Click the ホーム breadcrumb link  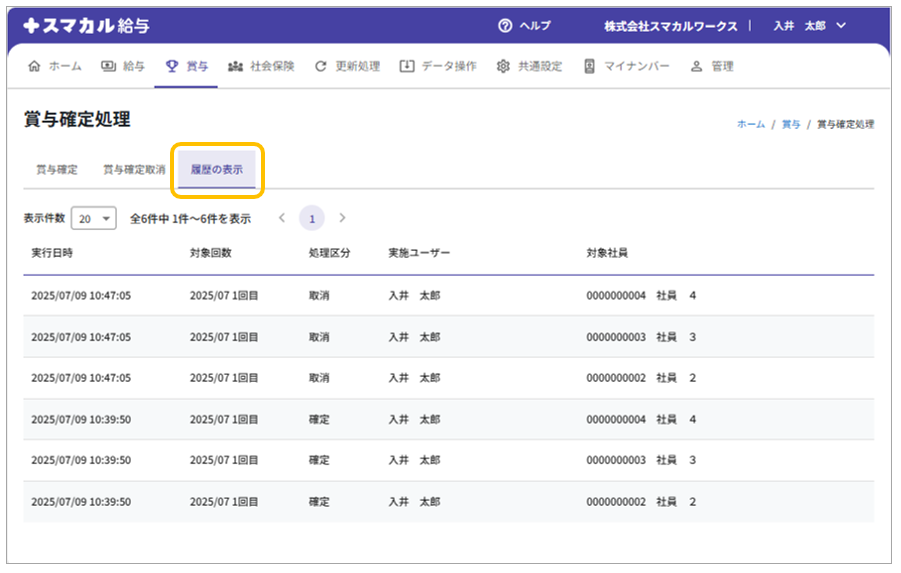(750, 125)
